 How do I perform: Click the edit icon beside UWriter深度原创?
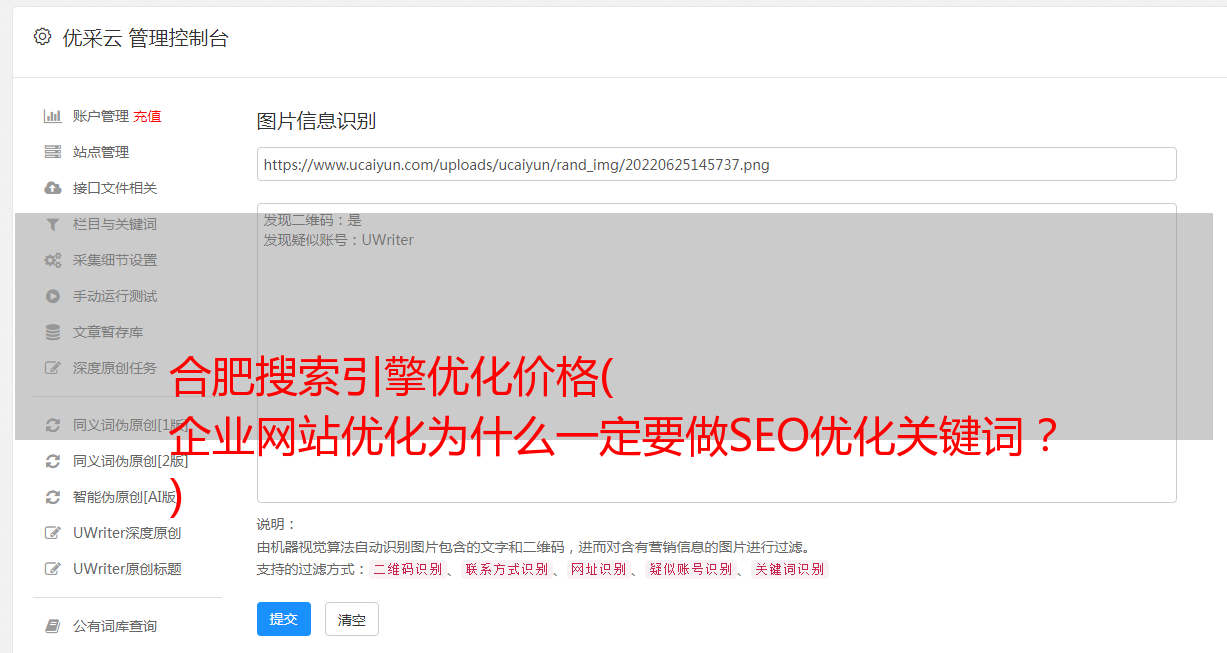(x=53, y=533)
